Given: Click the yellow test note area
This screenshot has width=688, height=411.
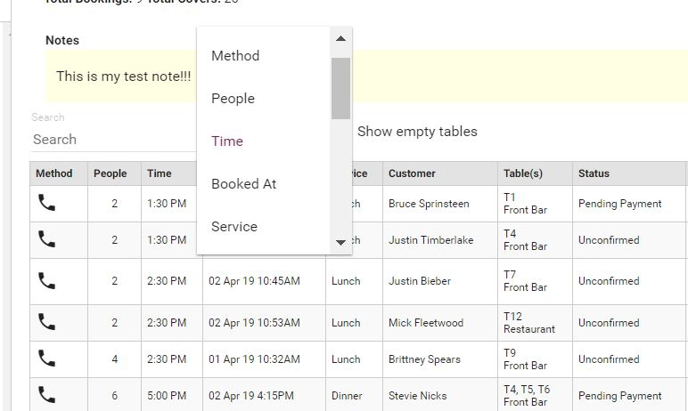Looking at the screenshot, I should (x=366, y=76).
